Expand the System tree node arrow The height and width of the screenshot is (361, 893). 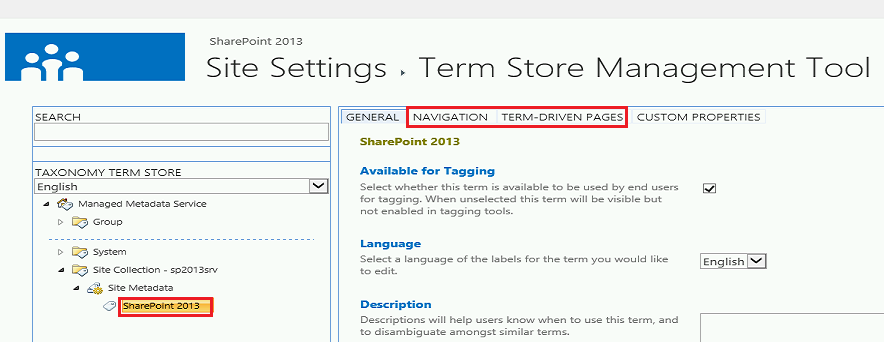click(61, 252)
